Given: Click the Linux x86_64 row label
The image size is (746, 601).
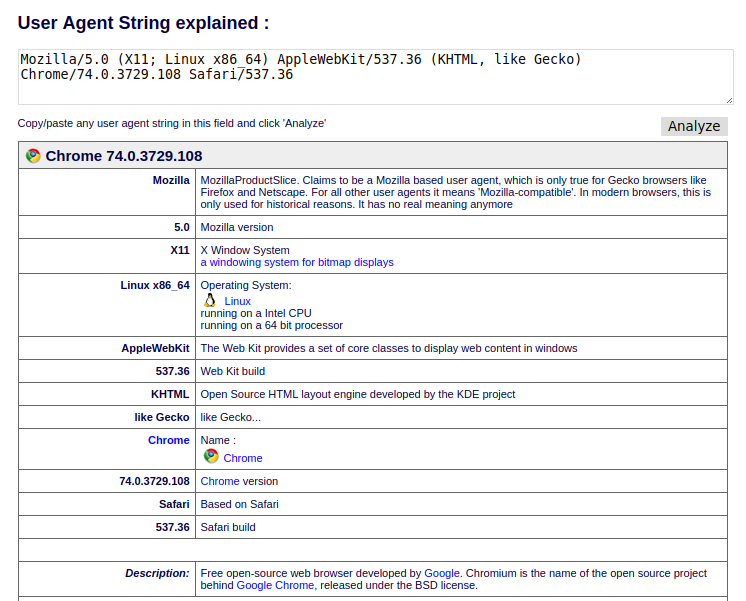Looking at the screenshot, I should click(x=155, y=285).
